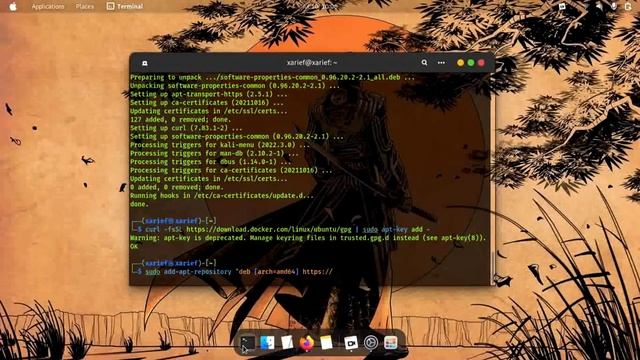This screenshot has width=640, height=360.
Task: Click 'Processing triggers for kali-menu' line
Action: point(220,145)
